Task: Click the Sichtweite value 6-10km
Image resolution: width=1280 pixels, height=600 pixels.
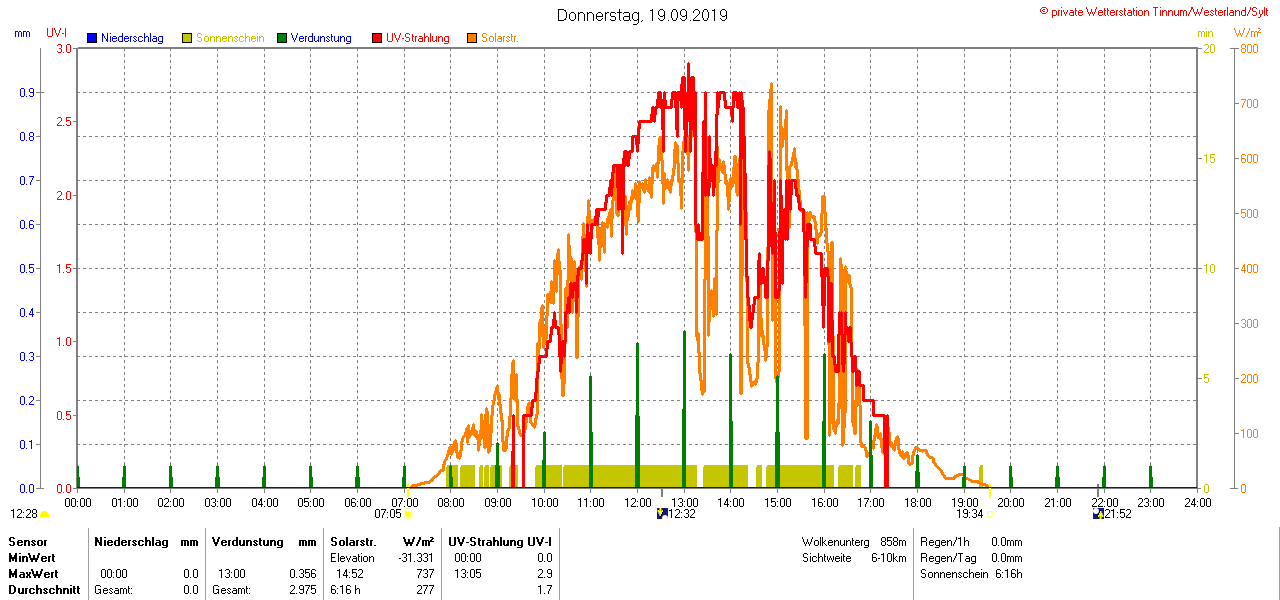Action: pos(889,557)
